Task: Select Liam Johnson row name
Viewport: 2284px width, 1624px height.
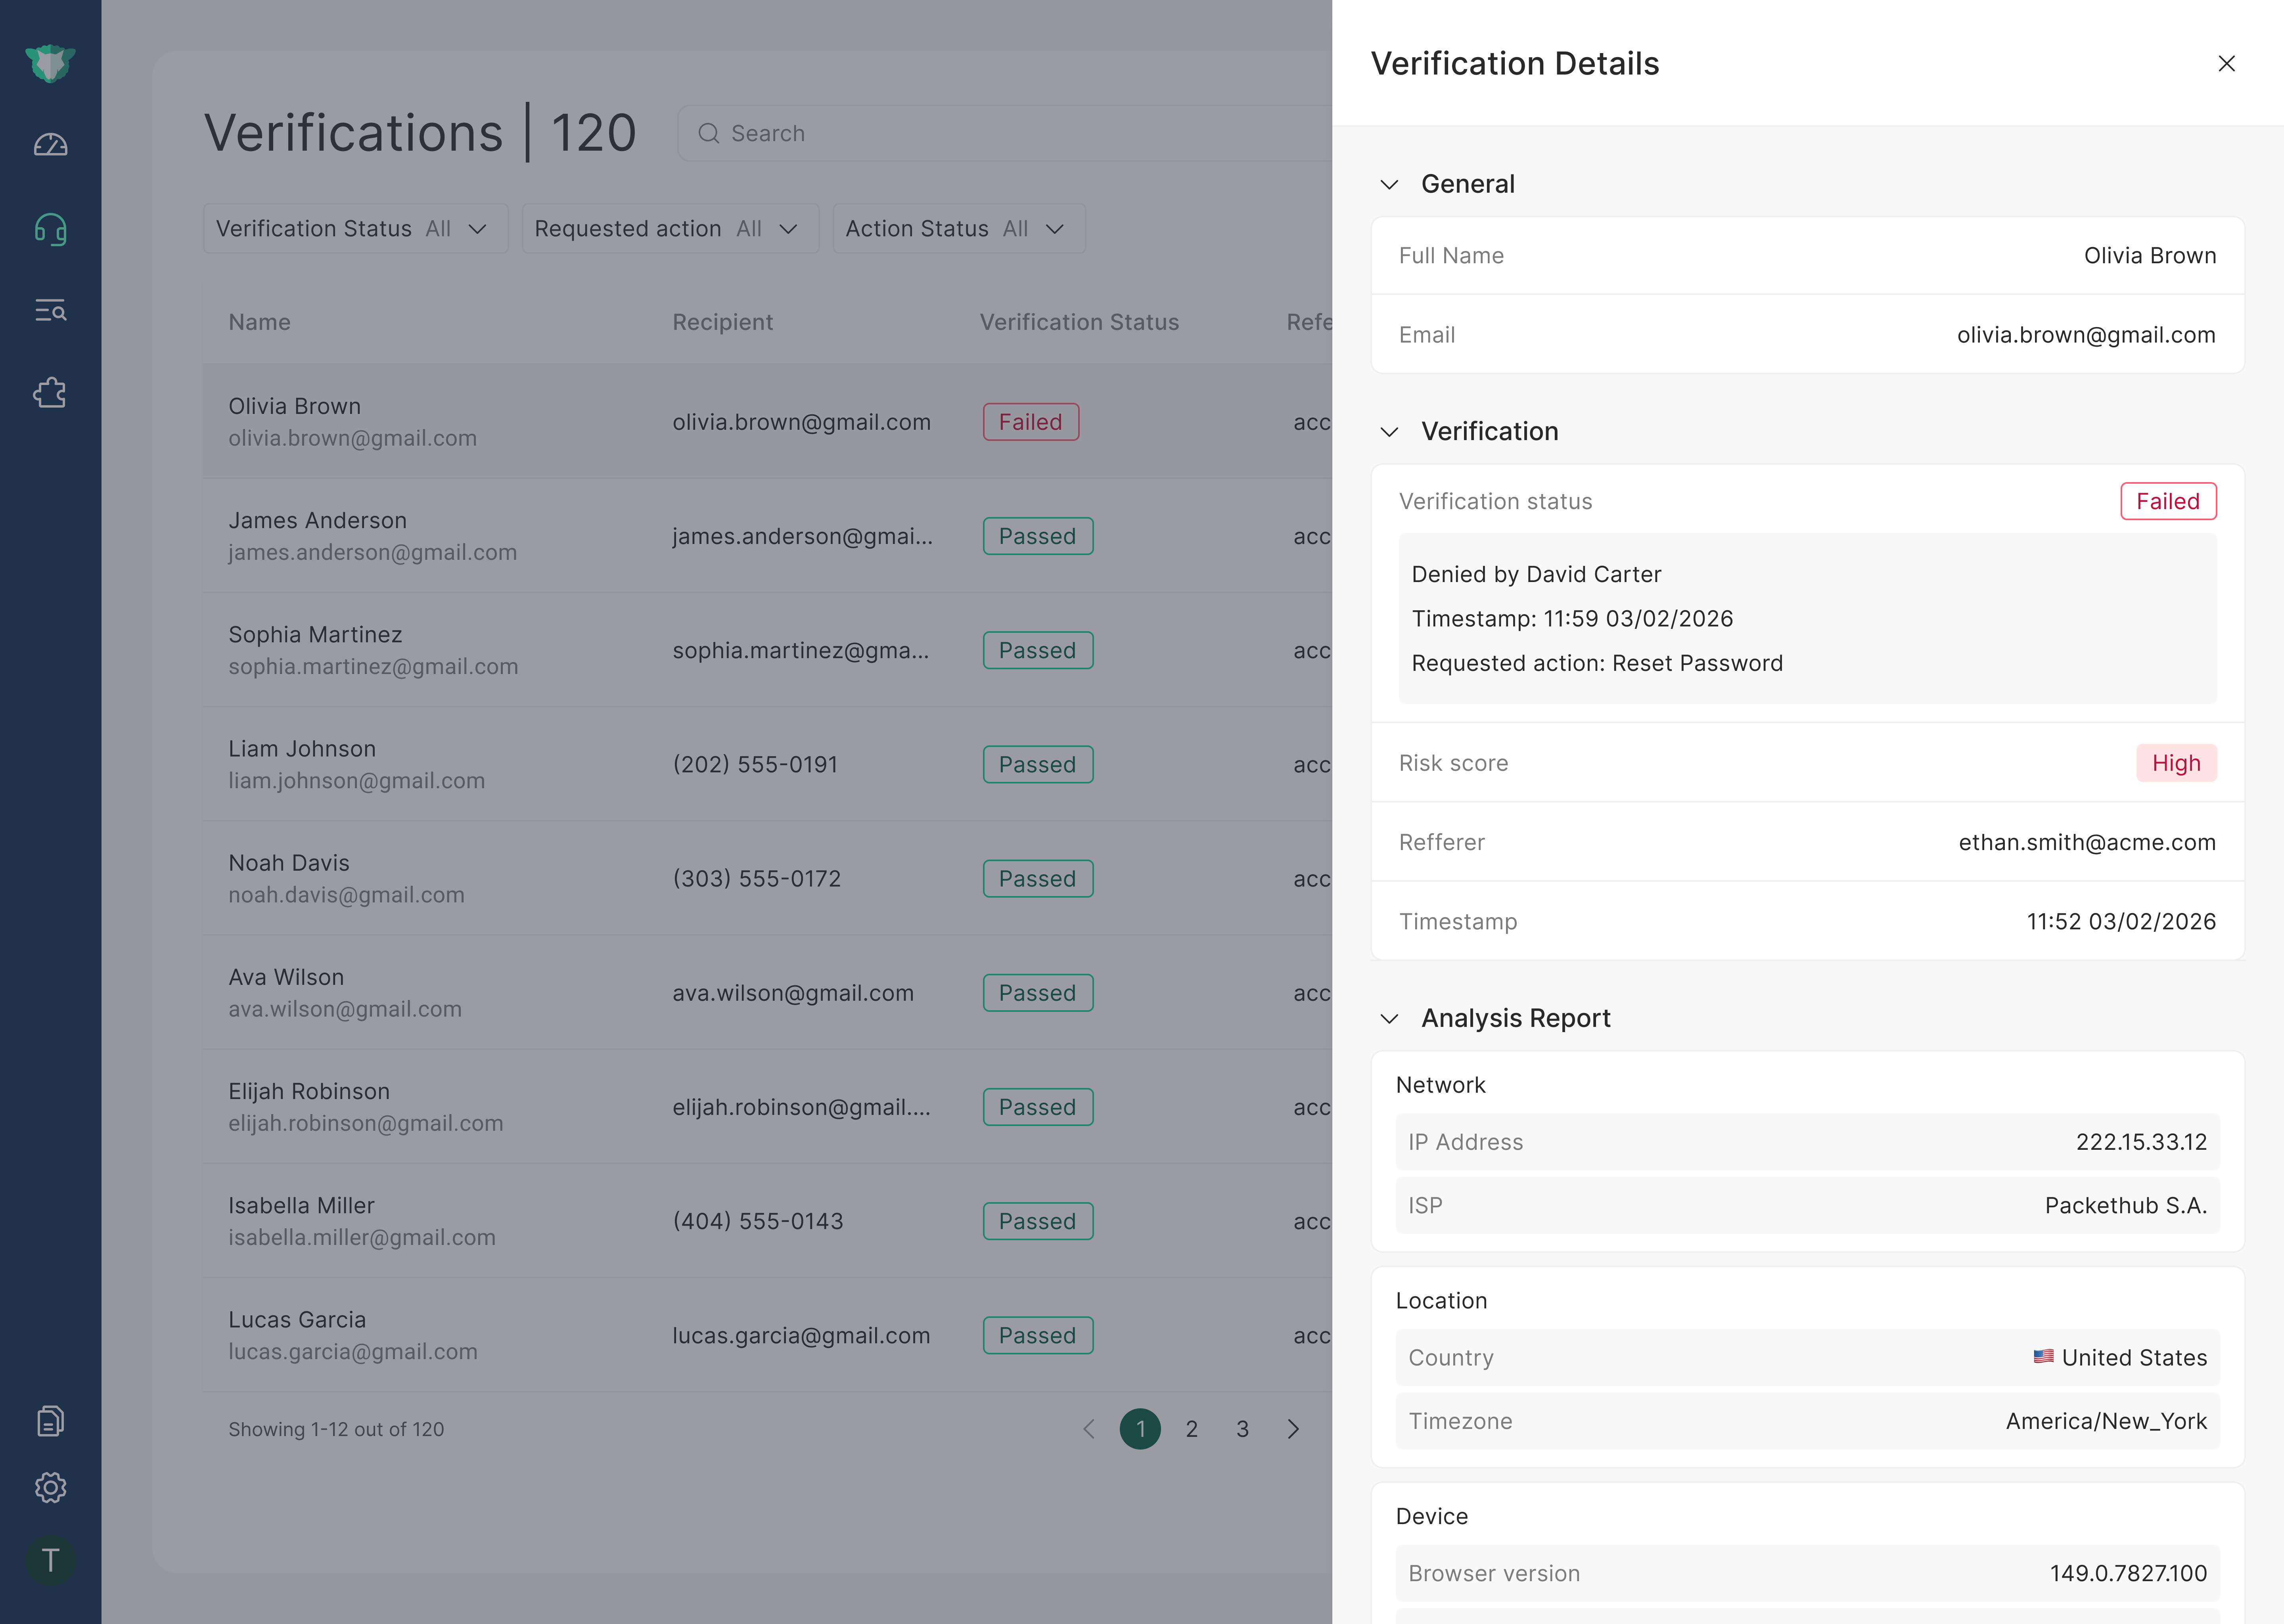Action: pos(302,748)
